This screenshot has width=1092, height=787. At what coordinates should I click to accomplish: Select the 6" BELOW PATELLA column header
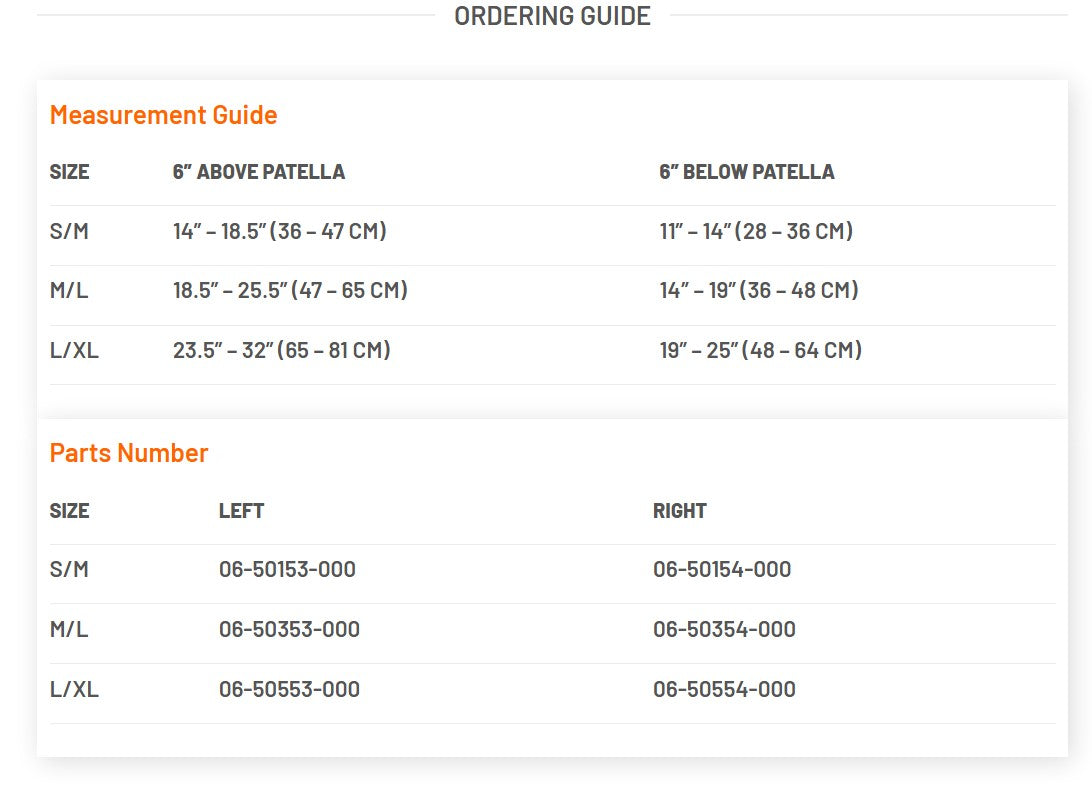[746, 172]
